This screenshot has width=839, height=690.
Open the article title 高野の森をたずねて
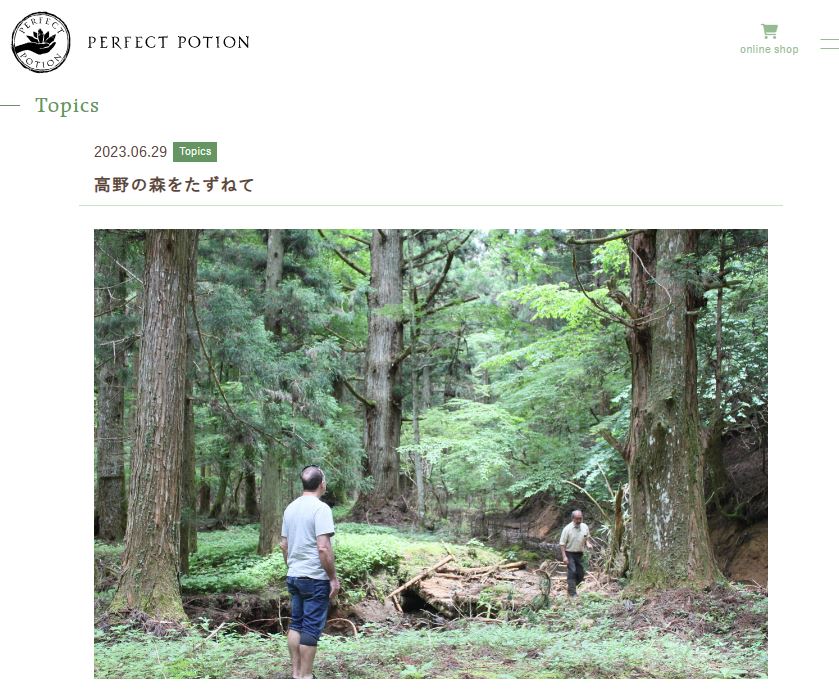174,185
